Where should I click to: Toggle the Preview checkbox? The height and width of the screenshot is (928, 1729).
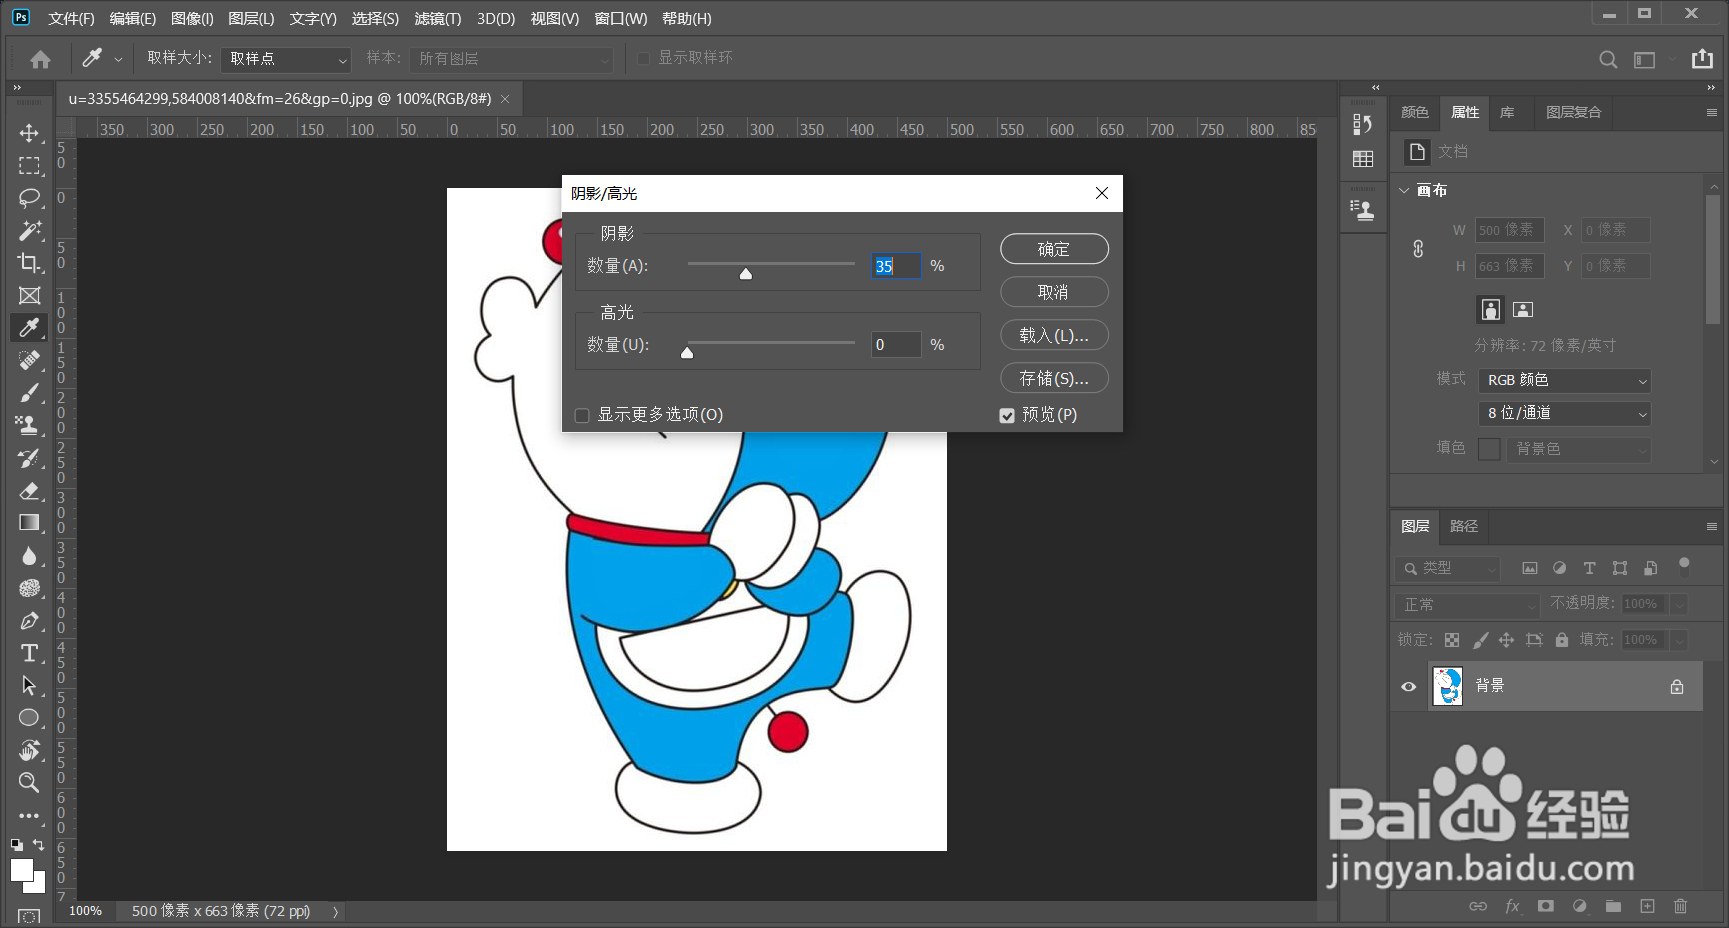[x=1007, y=415]
